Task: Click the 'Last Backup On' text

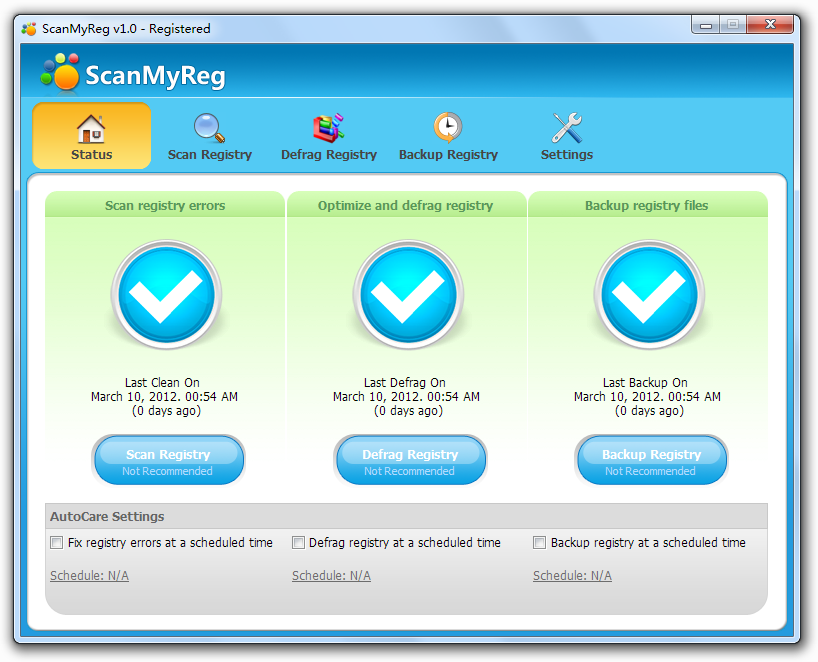Action: click(x=645, y=382)
